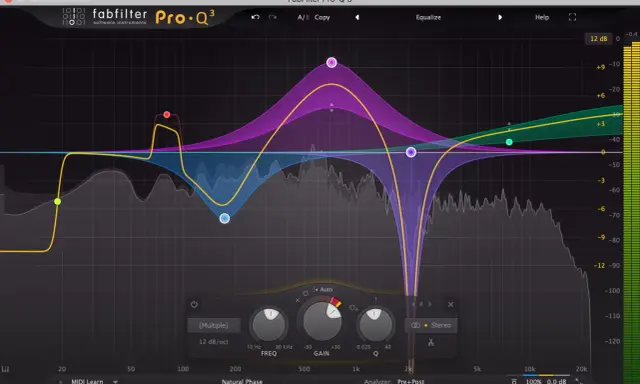The image size is (640, 384).
Task: Go to the next preset arrow
Action: click(500, 17)
